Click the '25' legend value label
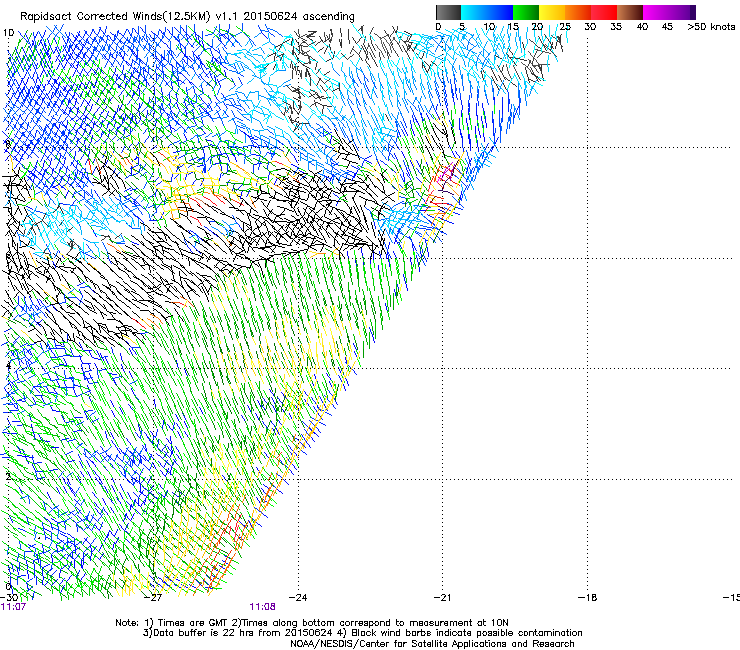This screenshot has height=650, width=740. coord(565,26)
